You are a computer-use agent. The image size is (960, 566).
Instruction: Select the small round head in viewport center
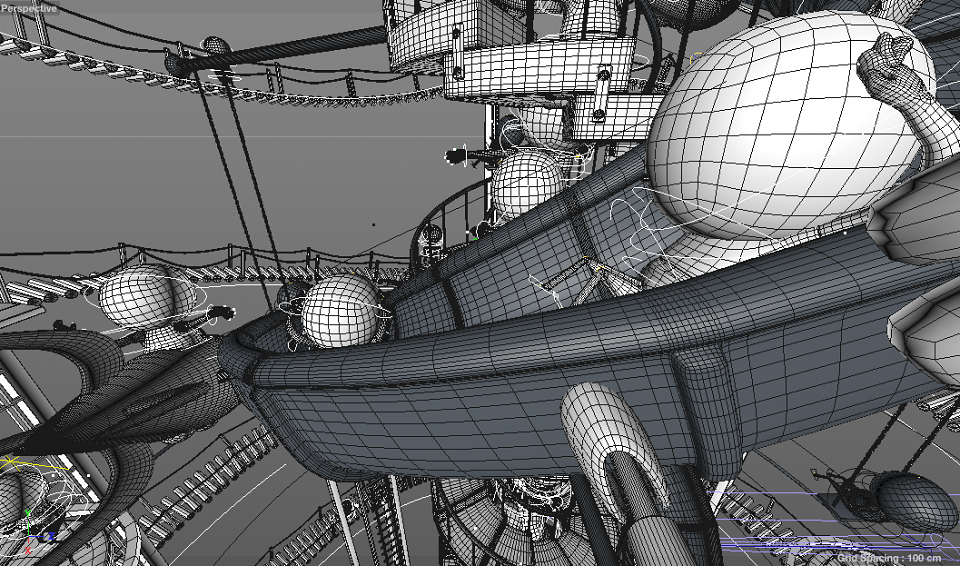coord(526,182)
